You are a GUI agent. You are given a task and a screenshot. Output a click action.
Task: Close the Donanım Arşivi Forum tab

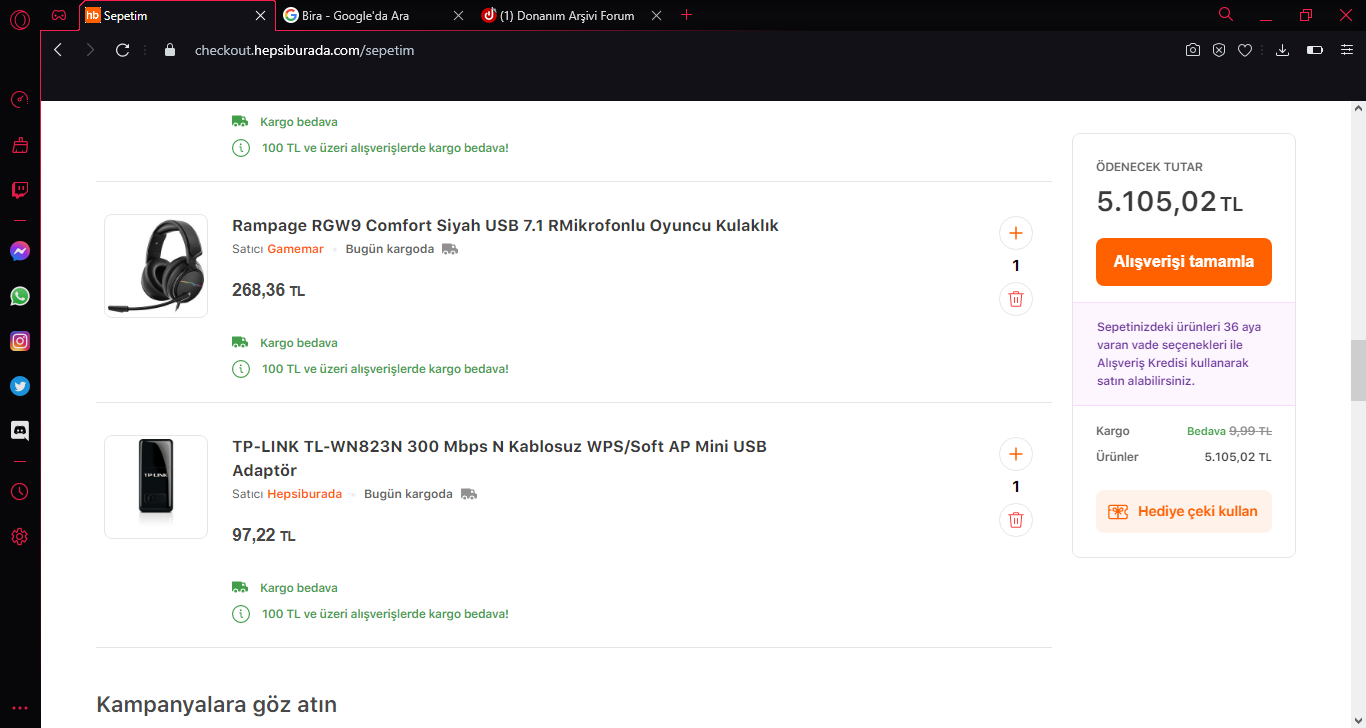(656, 16)
